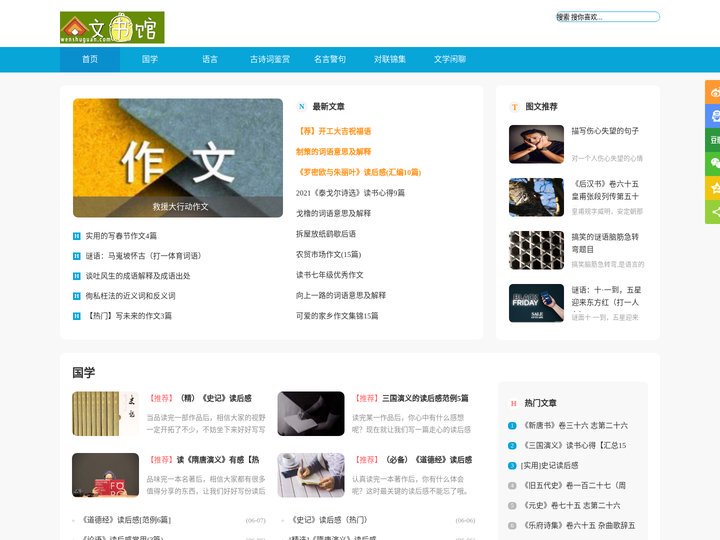Open the 首页 navigation tab
The height and width of the screenshot is (540, 720).
pyautogui.click(x=90, y=59)
